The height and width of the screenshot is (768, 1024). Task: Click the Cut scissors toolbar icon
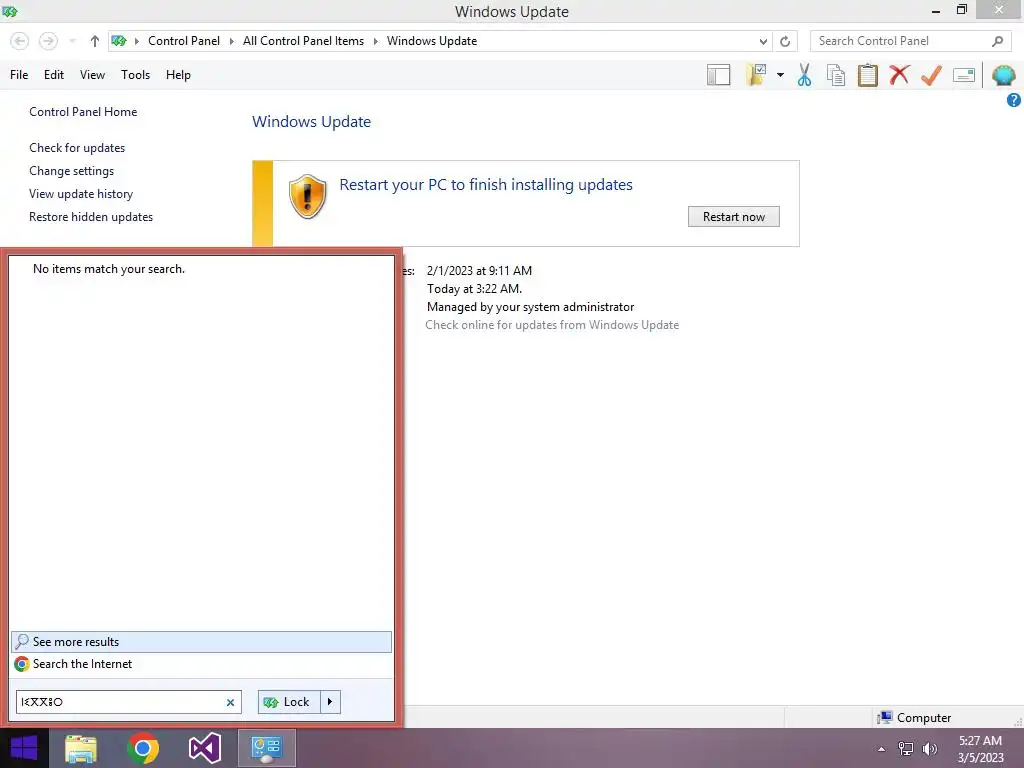coord(805,75)
